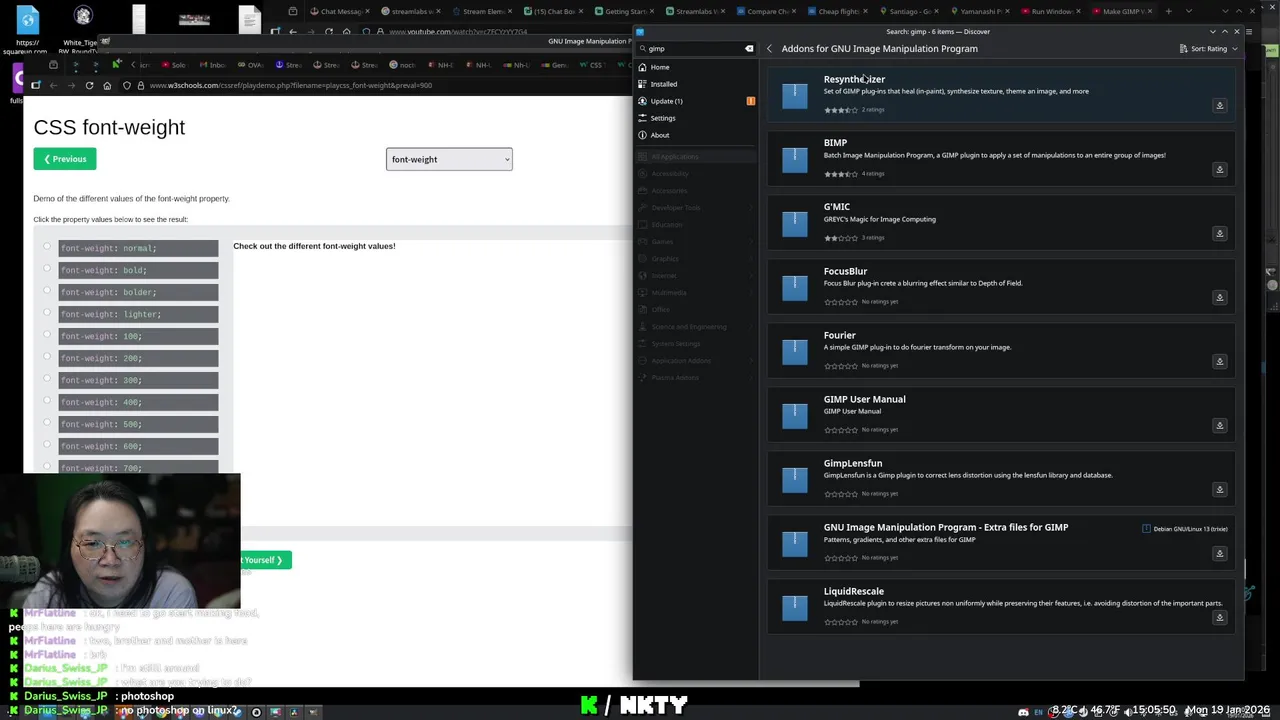The height and width of the screenshot is (720, 1280).
Task: Select font-weight: 100 radio button
Action: click(x=46, y=334)
